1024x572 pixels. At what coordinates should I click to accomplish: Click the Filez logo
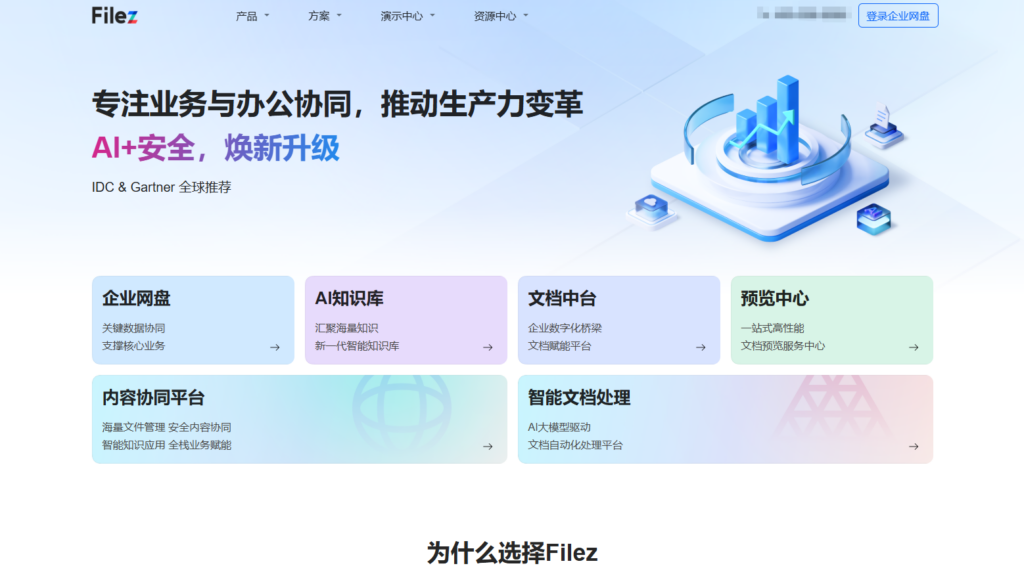(115, 15)
